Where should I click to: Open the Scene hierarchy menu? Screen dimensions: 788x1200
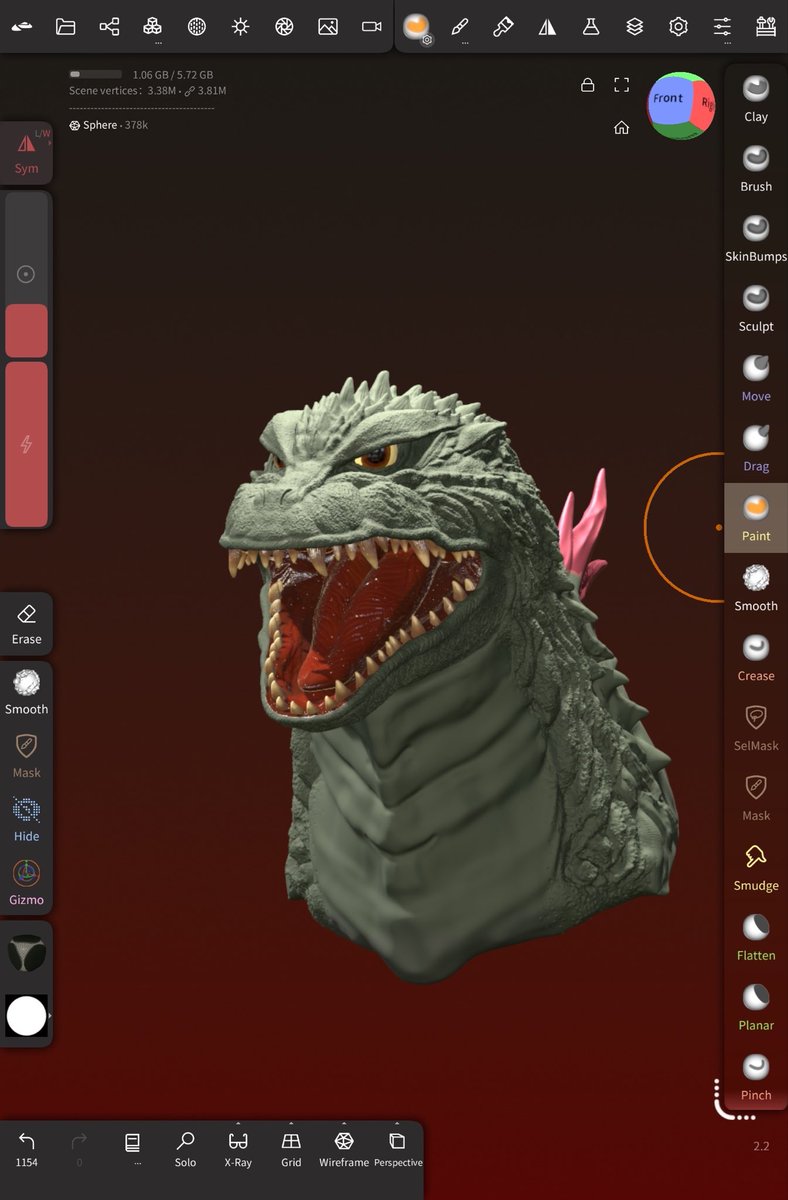[x=109, y=27]
